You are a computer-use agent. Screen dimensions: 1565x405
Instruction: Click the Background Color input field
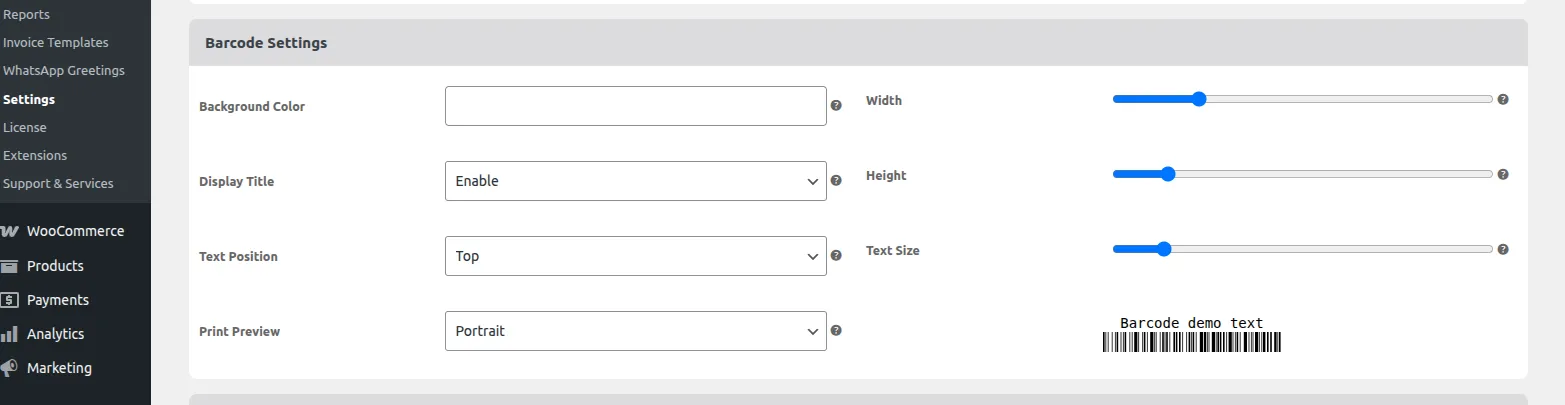click(x=635, y=106)
